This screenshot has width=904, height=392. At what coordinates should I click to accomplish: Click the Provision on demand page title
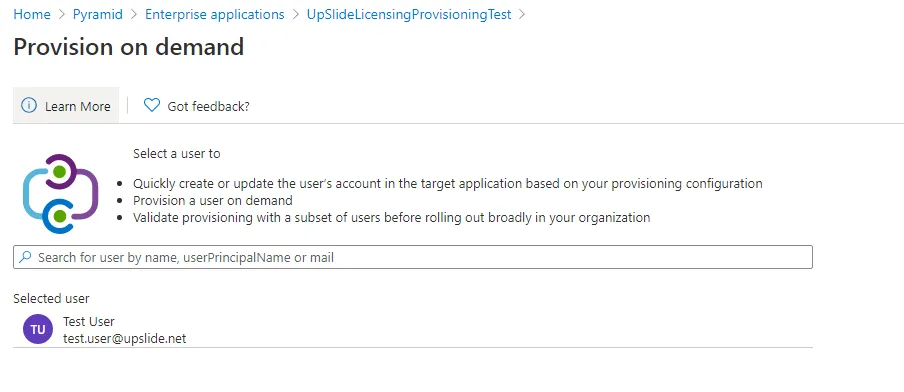[x=129, y=47]
